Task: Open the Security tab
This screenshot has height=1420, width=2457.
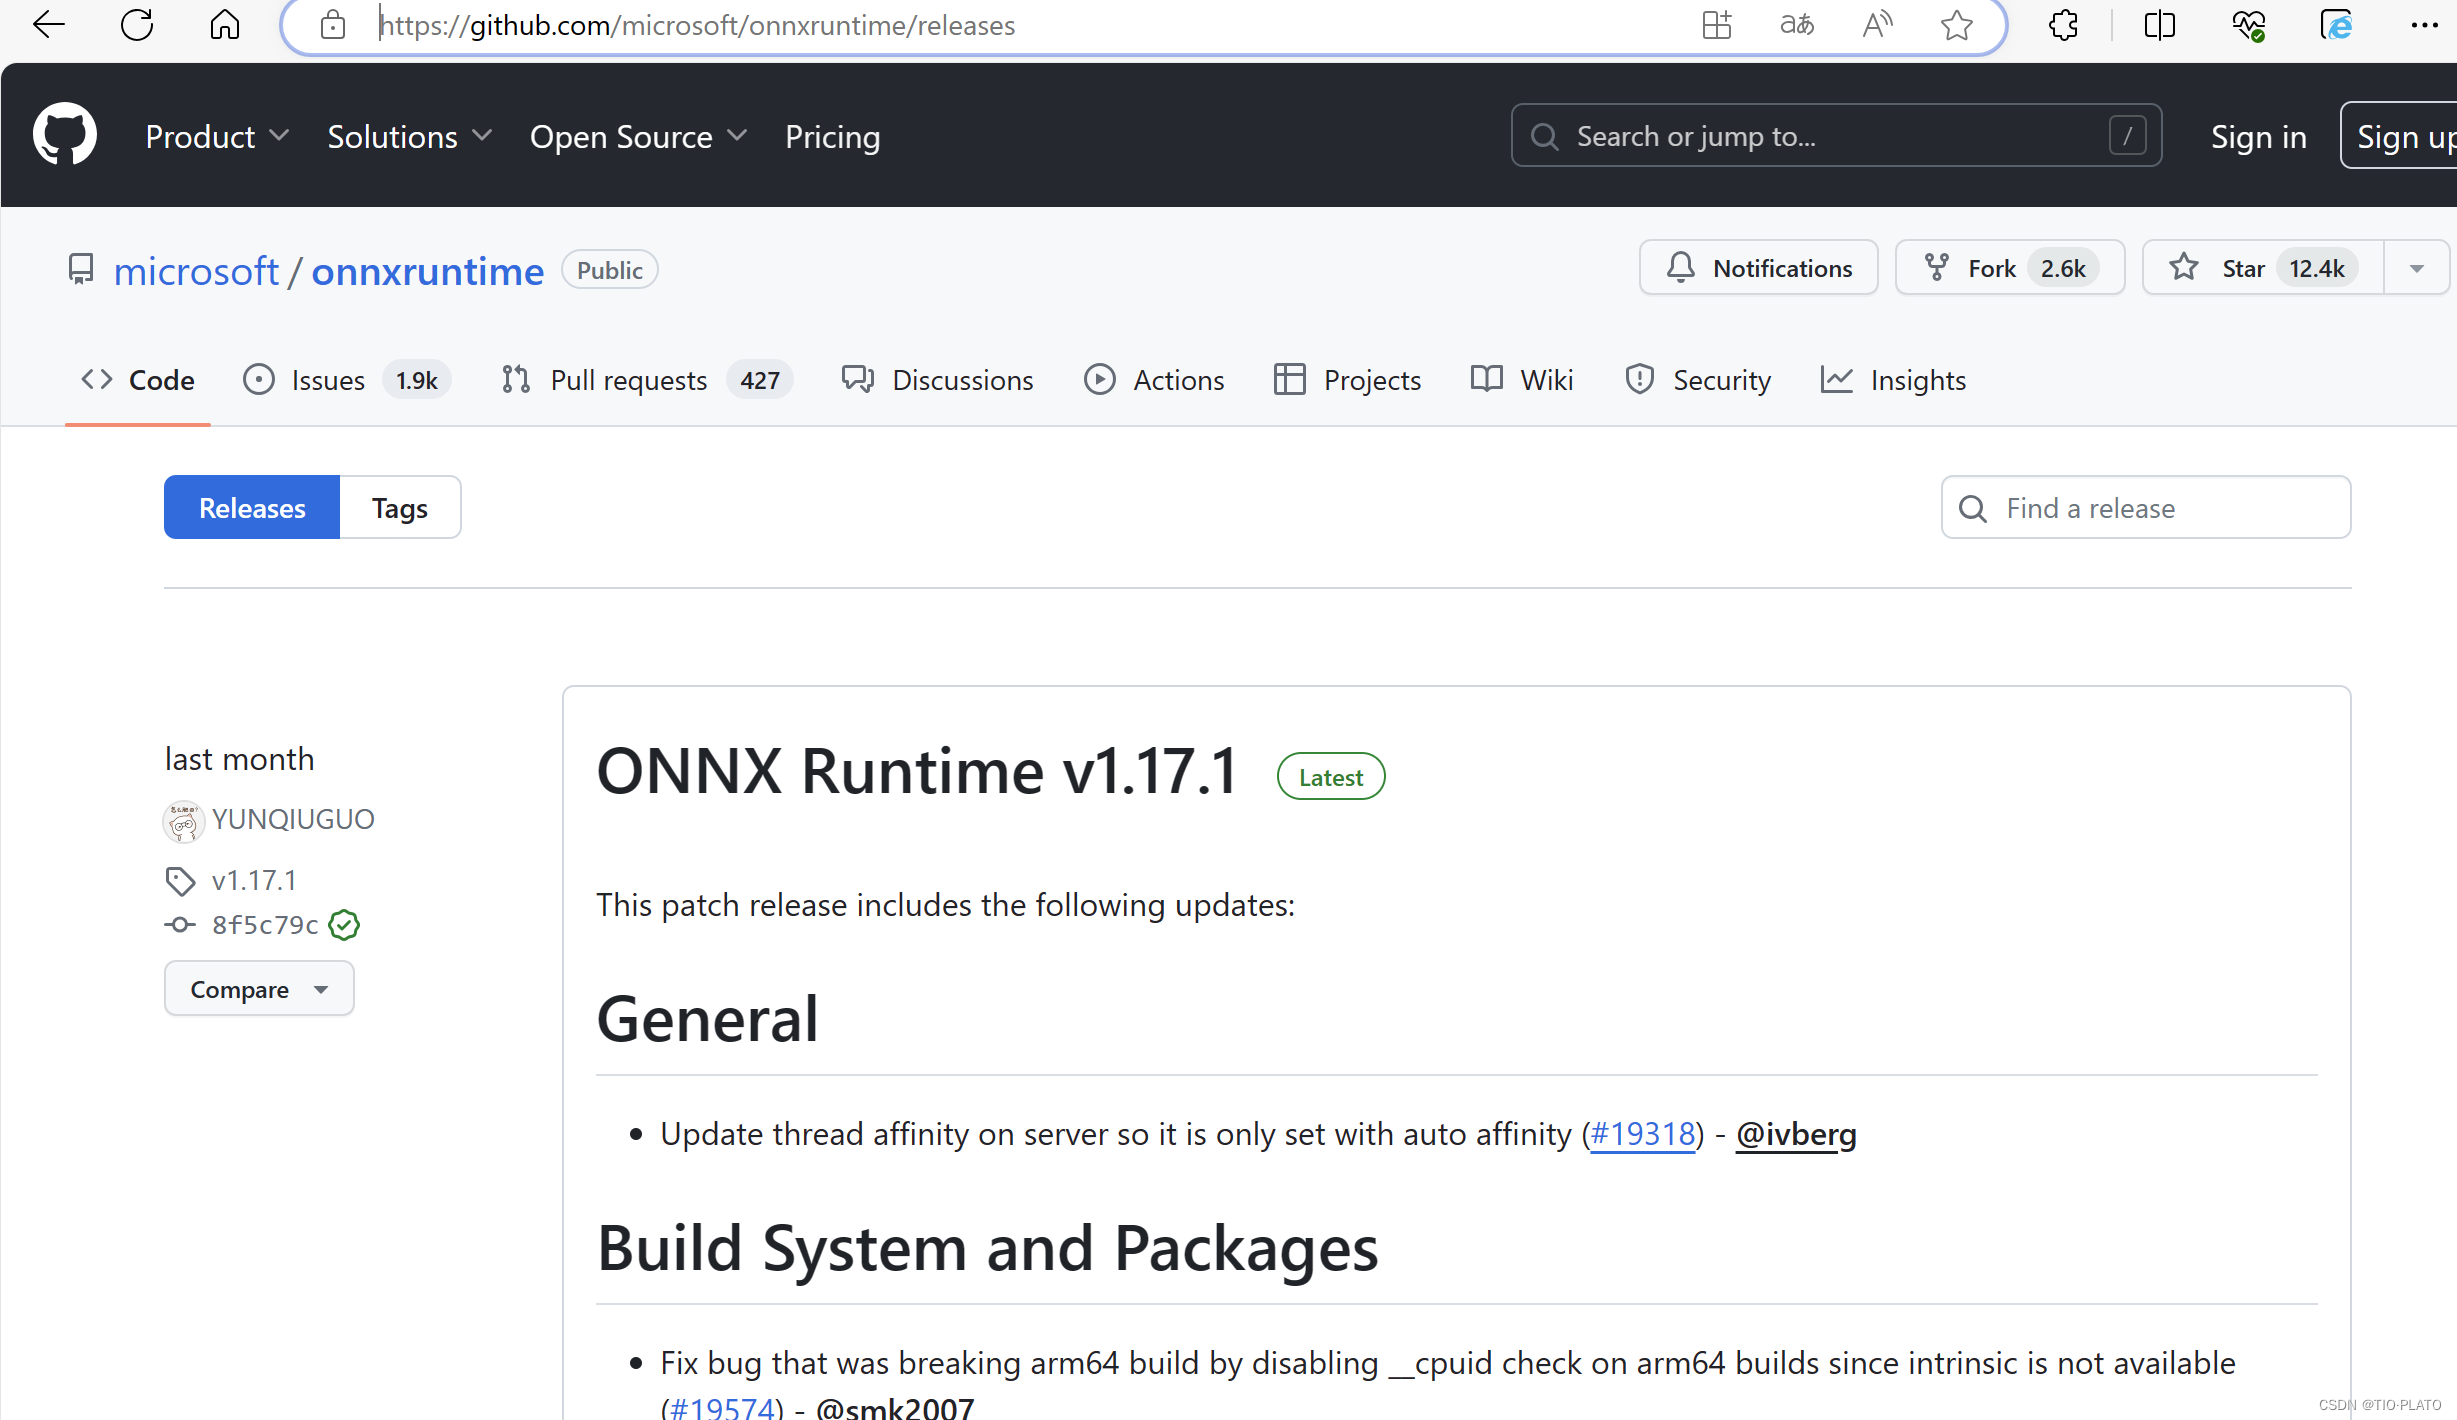Action: pos(1698,380)
